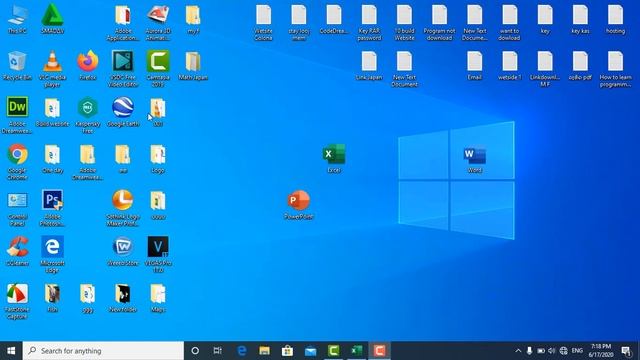Image resolution: width=640 pixels, height=360 pixels.
Task: Select the Key RAR password text file
Action: [x=369, y=22]
